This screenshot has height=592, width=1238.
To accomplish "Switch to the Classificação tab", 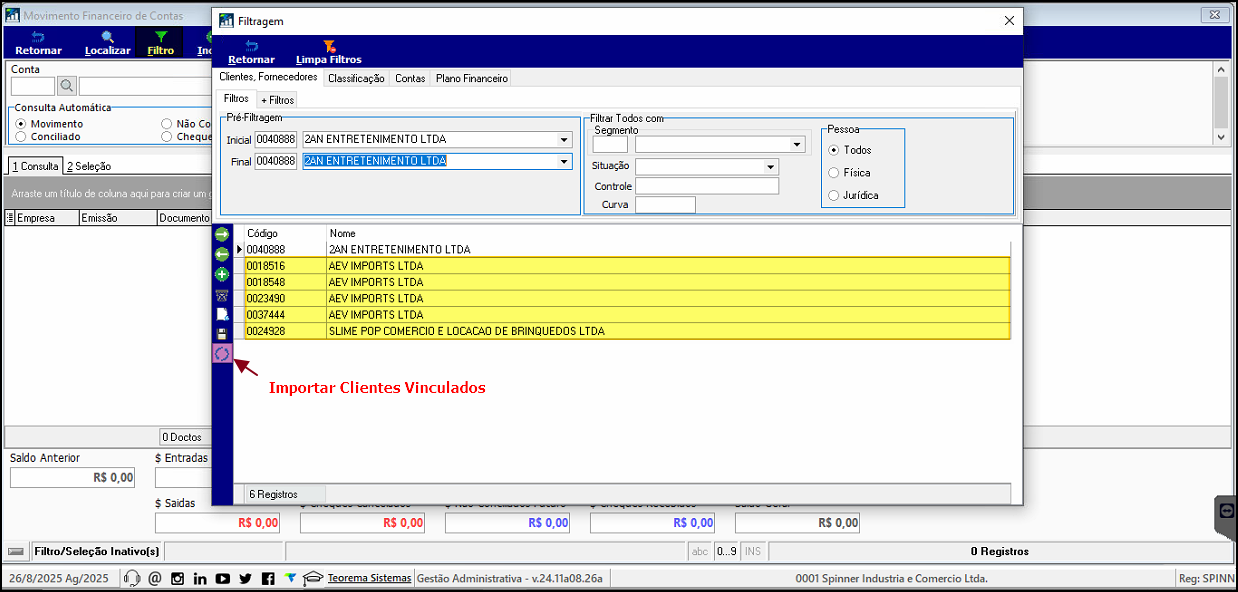I will pyautogui.click(x=356, y=78).
